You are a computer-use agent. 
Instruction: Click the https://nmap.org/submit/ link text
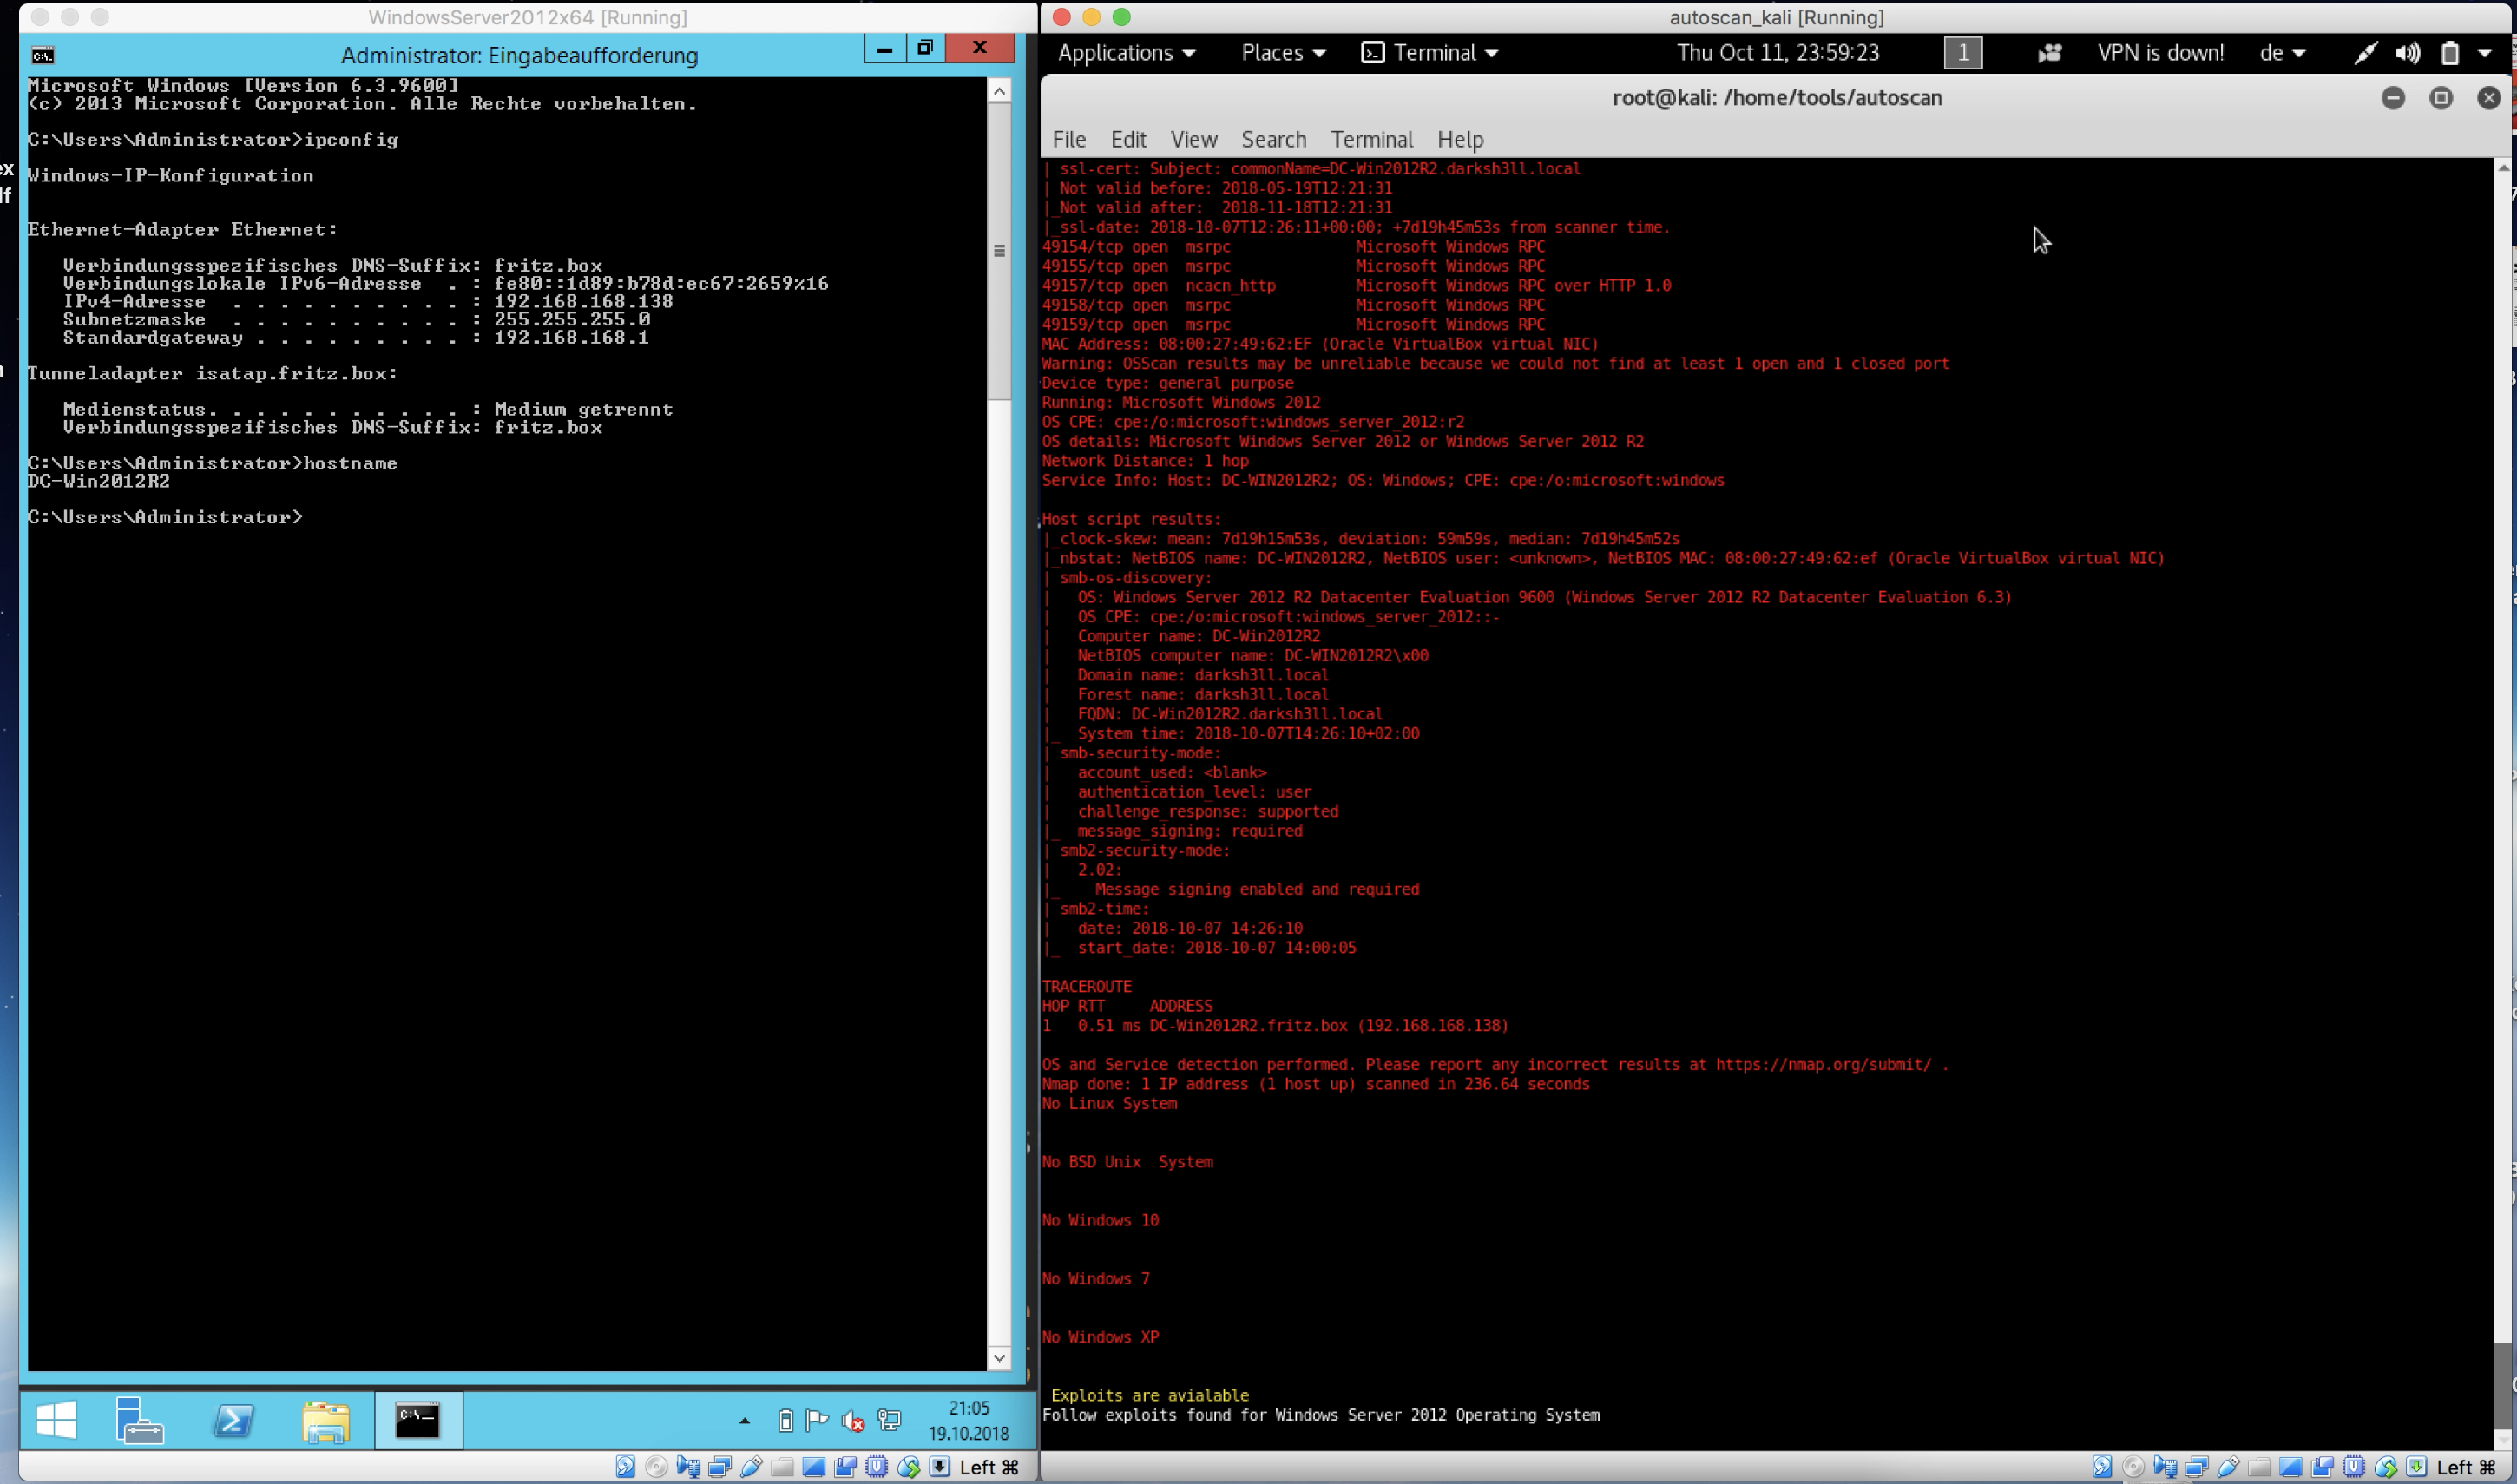point(1824,1064)
